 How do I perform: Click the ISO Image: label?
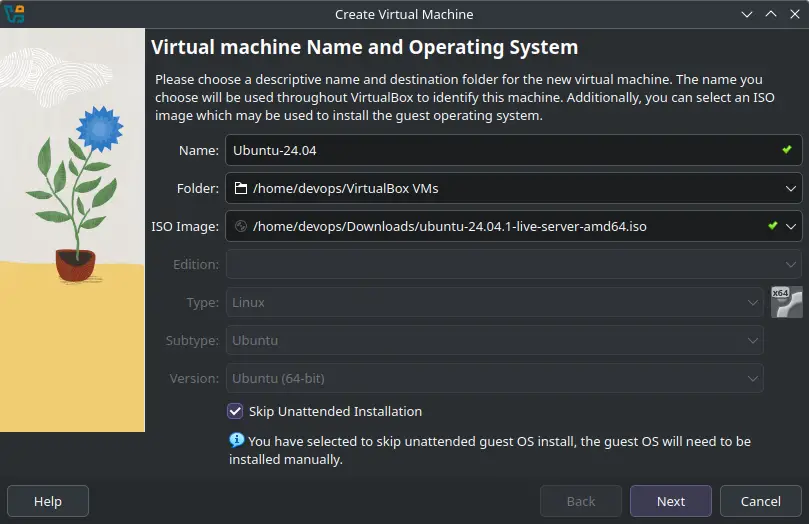click(185, 226)
